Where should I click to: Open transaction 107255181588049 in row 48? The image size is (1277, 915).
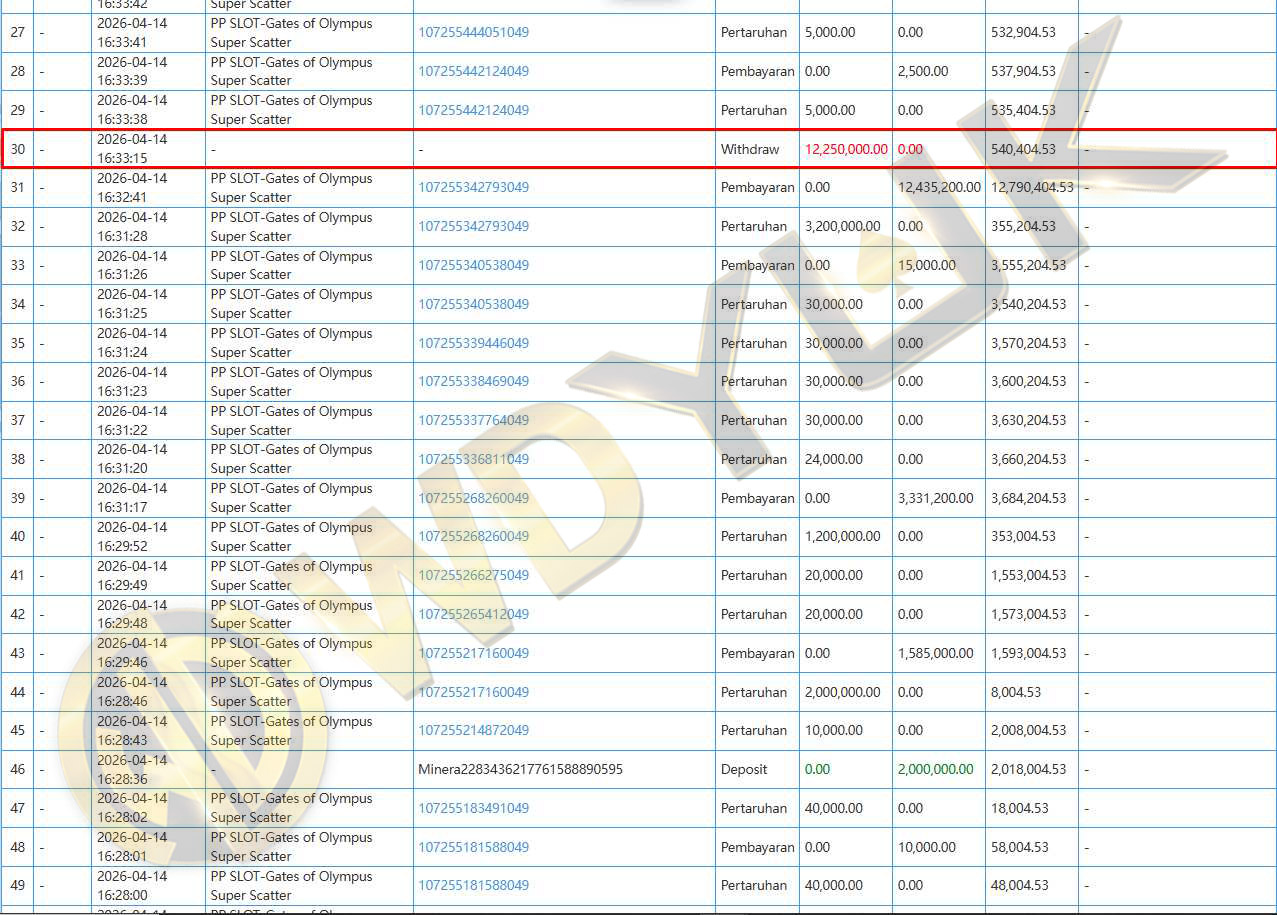click(473, 847)
